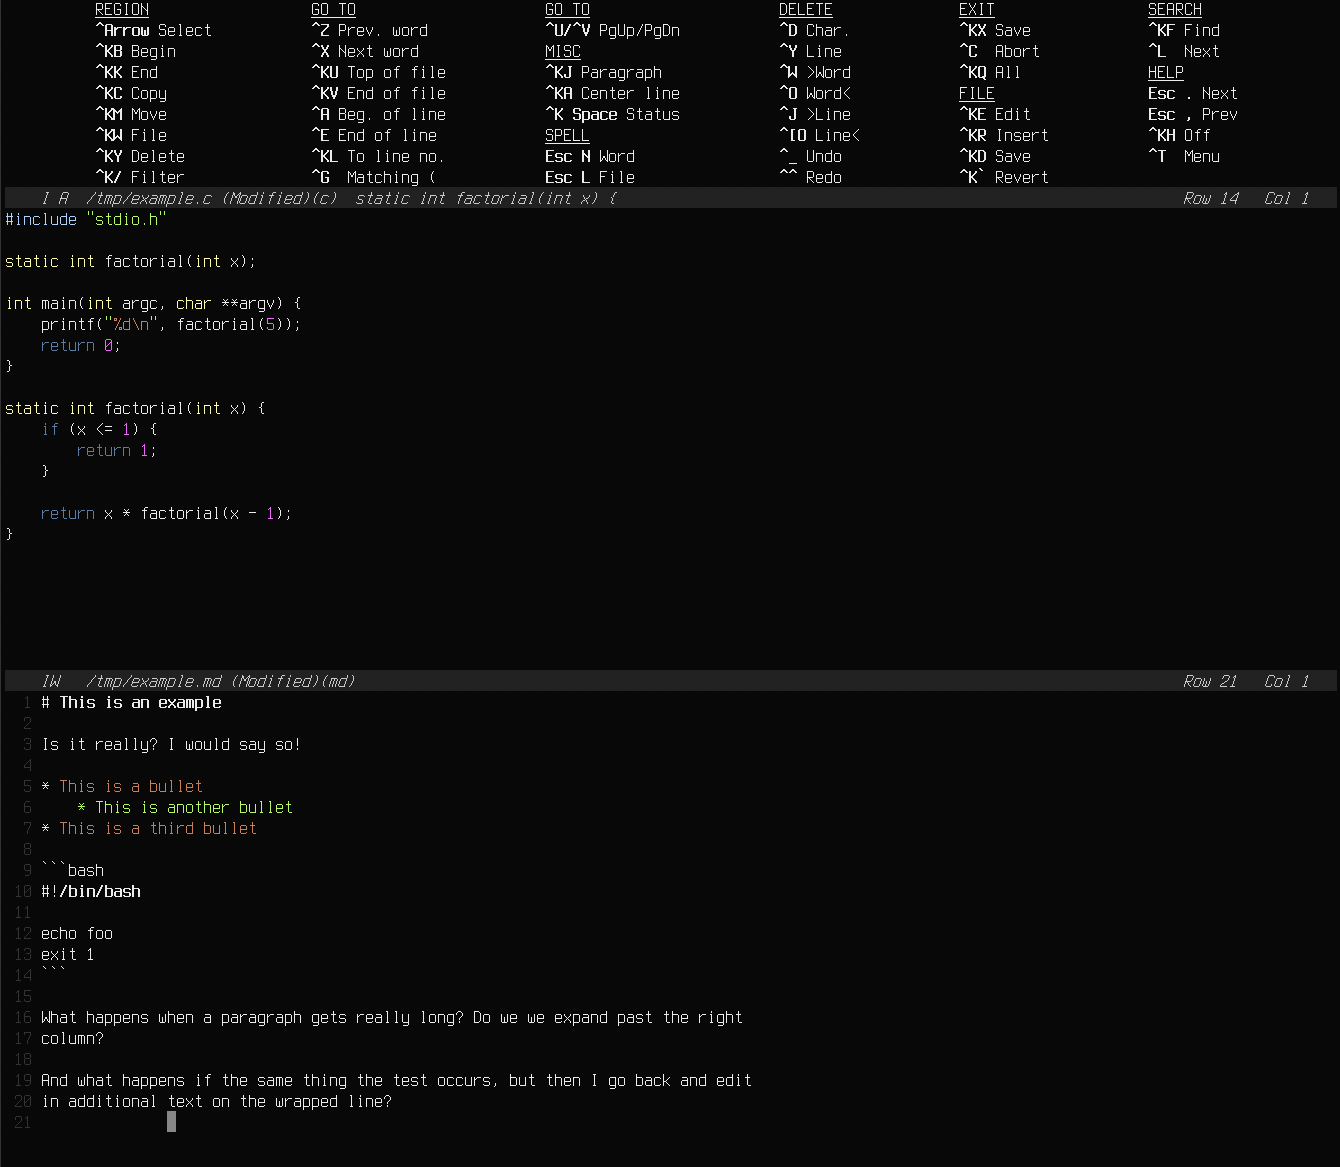Click the '^Y Line' delete entry
Image resolution: width=1340 pixels, height=1167 pixels.
click(x=811, y=51)
